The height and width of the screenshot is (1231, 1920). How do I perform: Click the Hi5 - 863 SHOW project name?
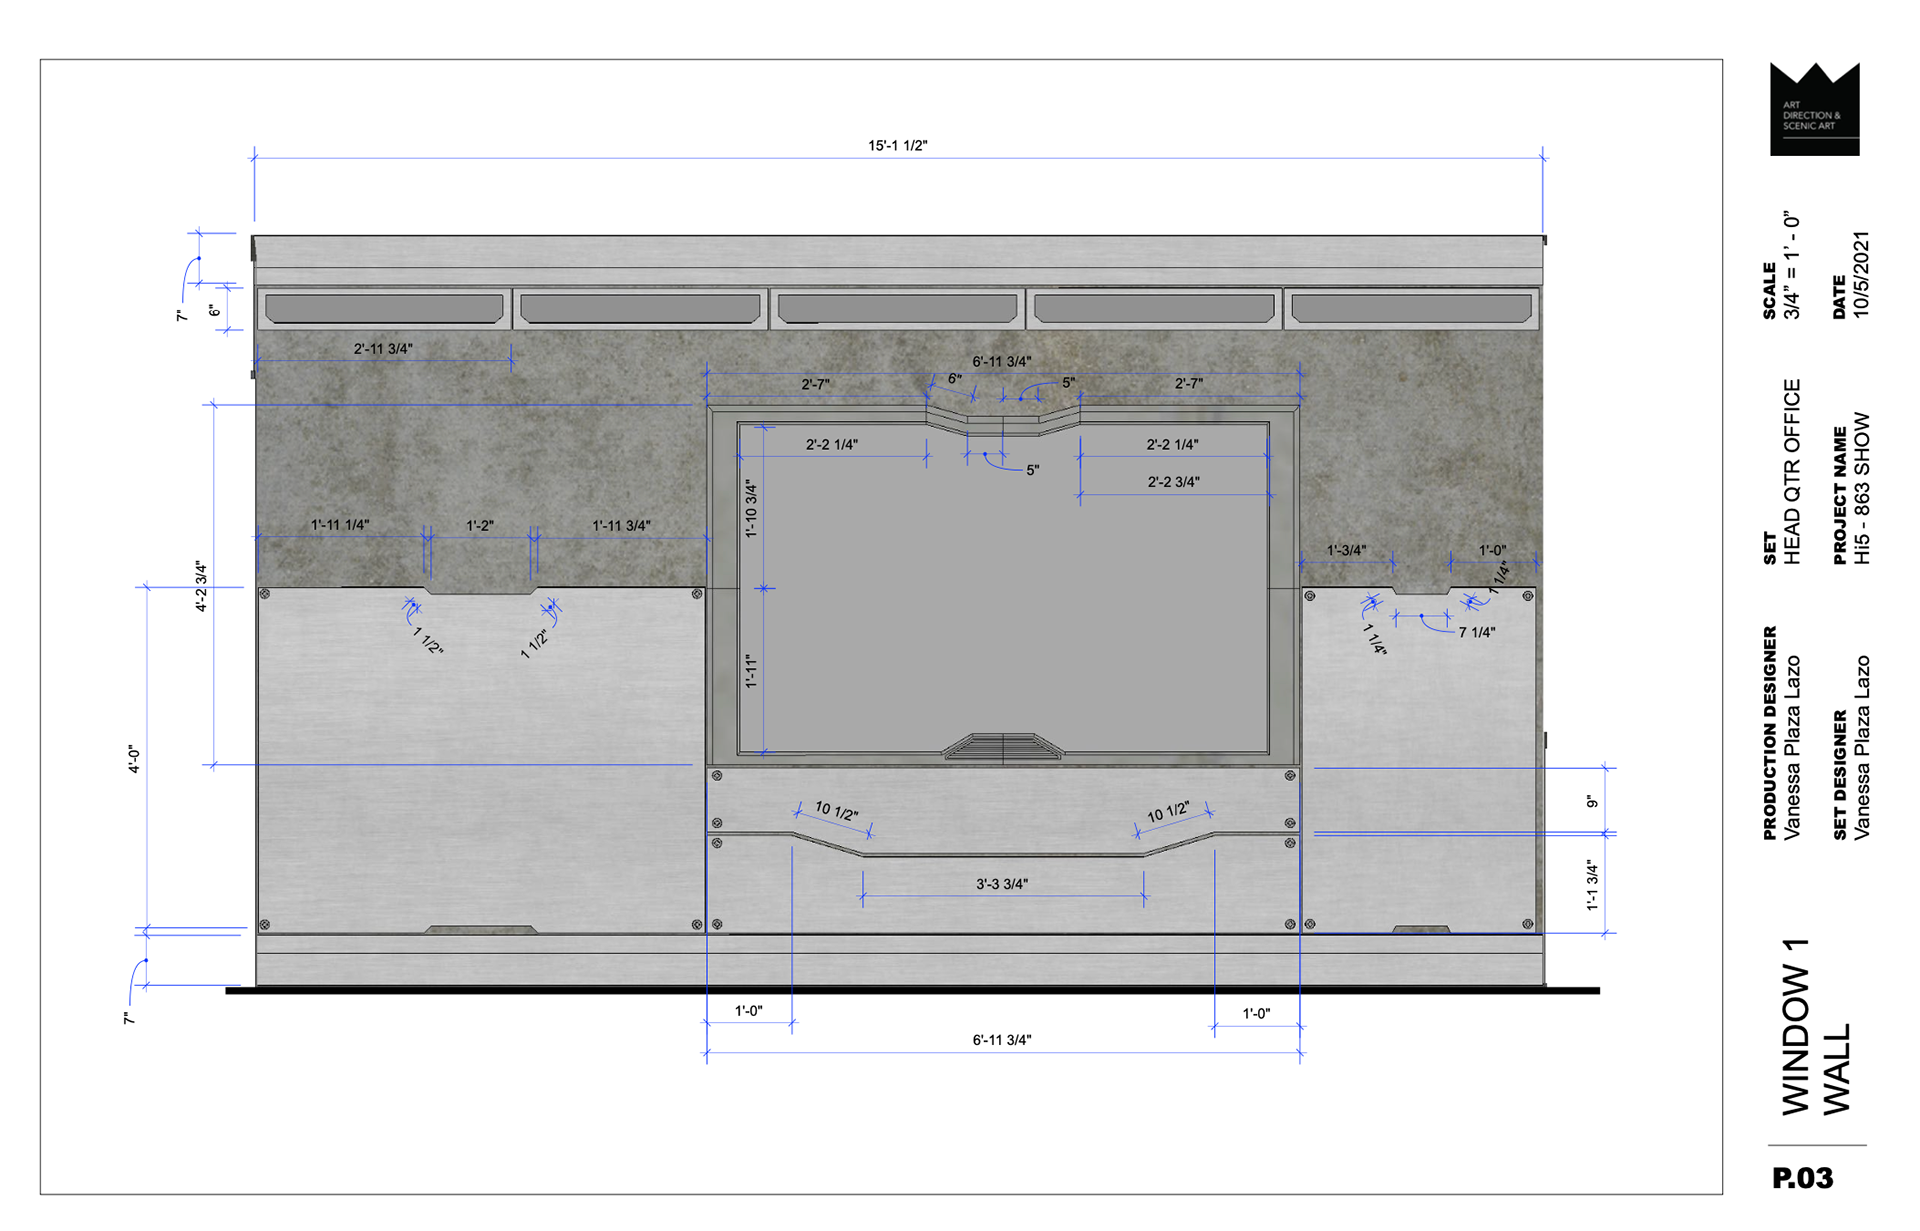[x=1861, y=489]
